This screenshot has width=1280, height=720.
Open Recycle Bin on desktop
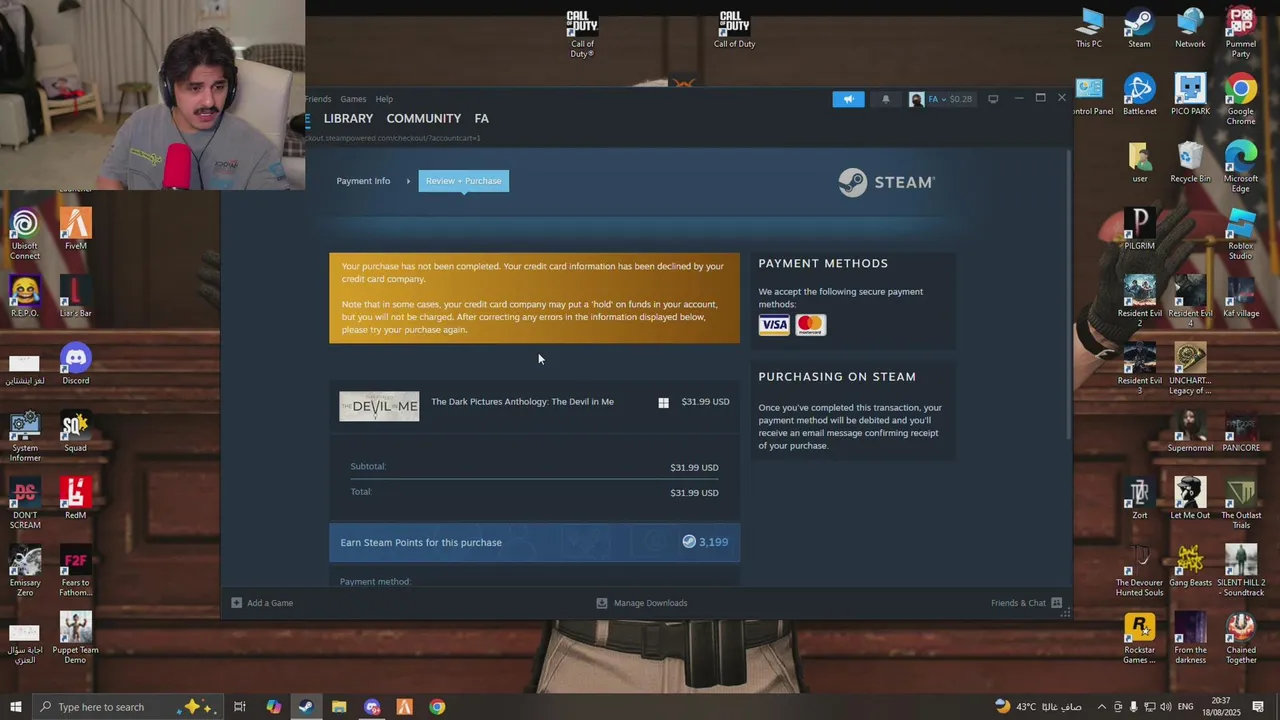pyautogui.click(x=1190, y=162)
